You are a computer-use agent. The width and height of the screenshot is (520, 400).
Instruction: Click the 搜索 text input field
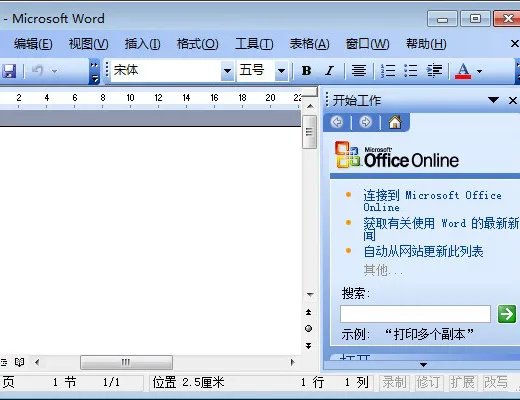click(415, 314)
